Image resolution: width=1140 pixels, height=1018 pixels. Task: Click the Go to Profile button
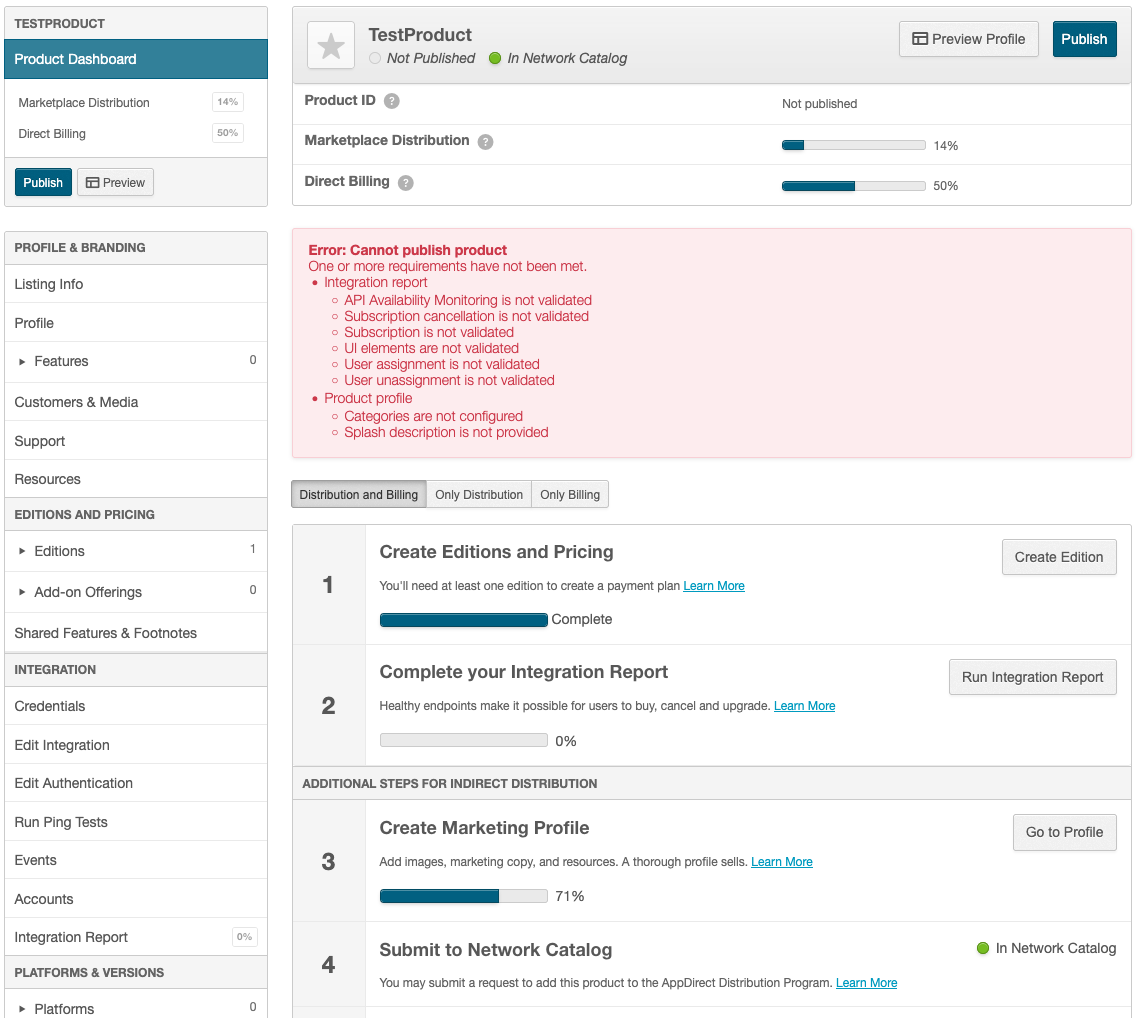[x=1064, y=832]
